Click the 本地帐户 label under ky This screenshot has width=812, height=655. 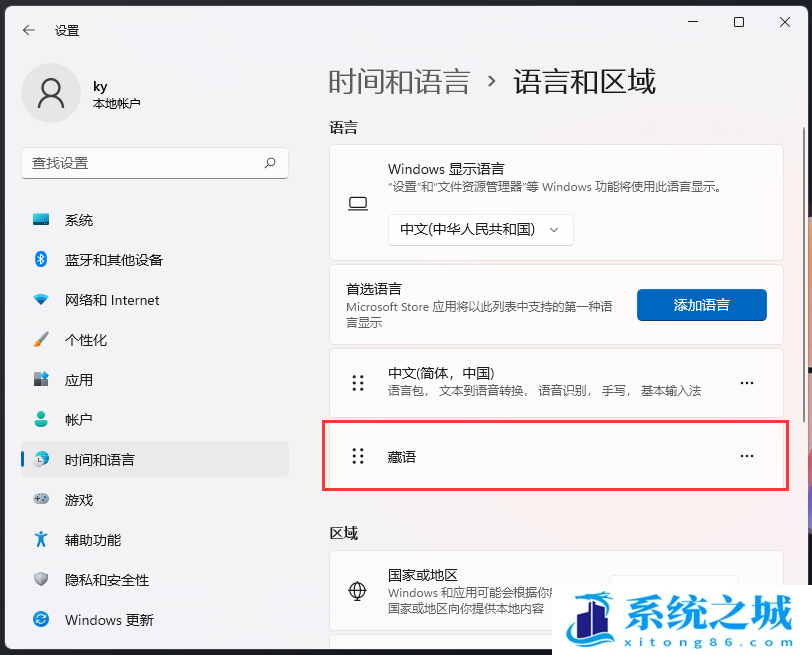(117, 104)
